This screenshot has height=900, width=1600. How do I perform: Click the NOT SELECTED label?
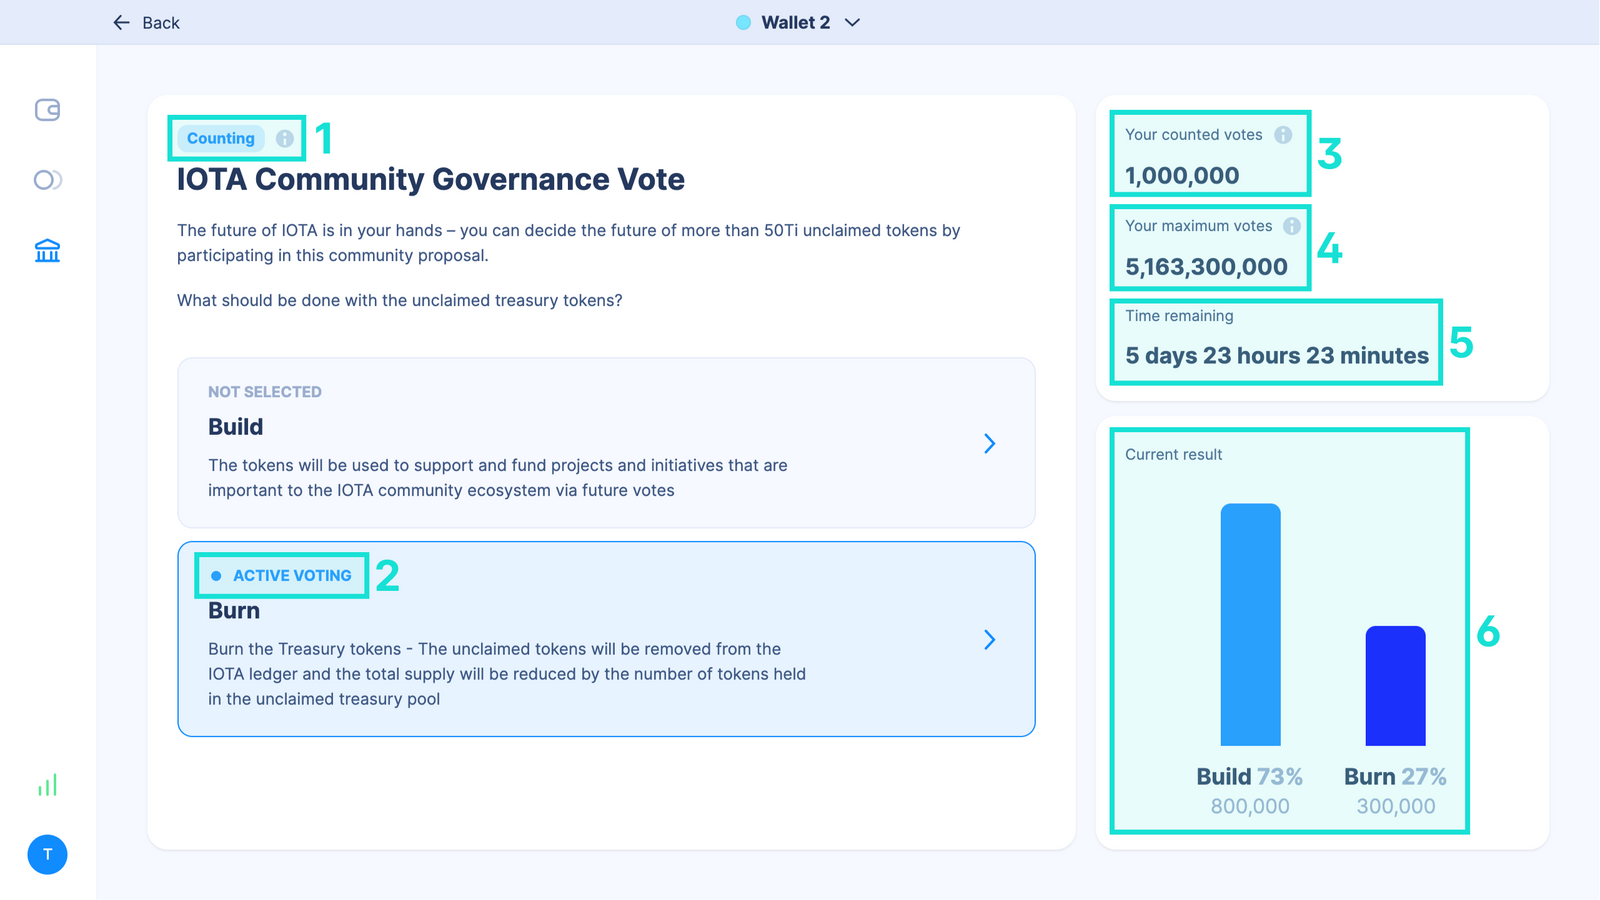265,392
